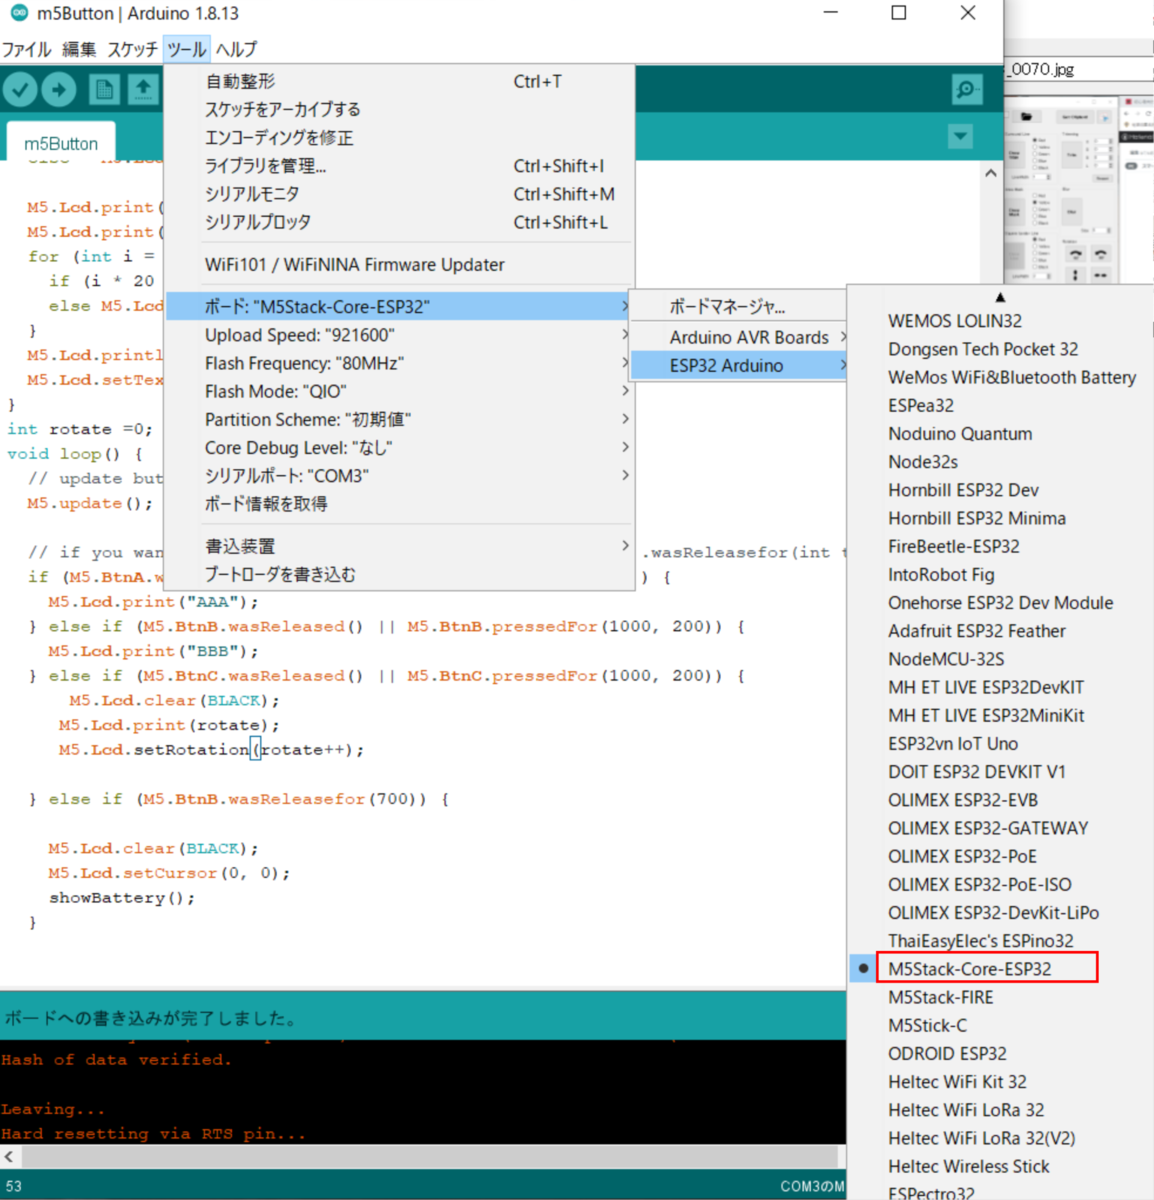Open the Serial Monitor magnifier icon

pyautogui.click(x=967, y=90)
